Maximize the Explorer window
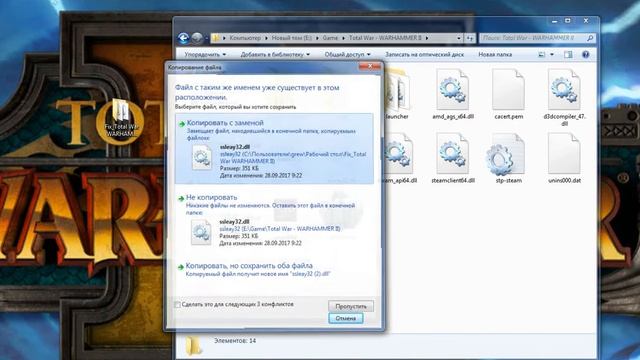Viewport: 640px width, 360px height. [568, 20]
